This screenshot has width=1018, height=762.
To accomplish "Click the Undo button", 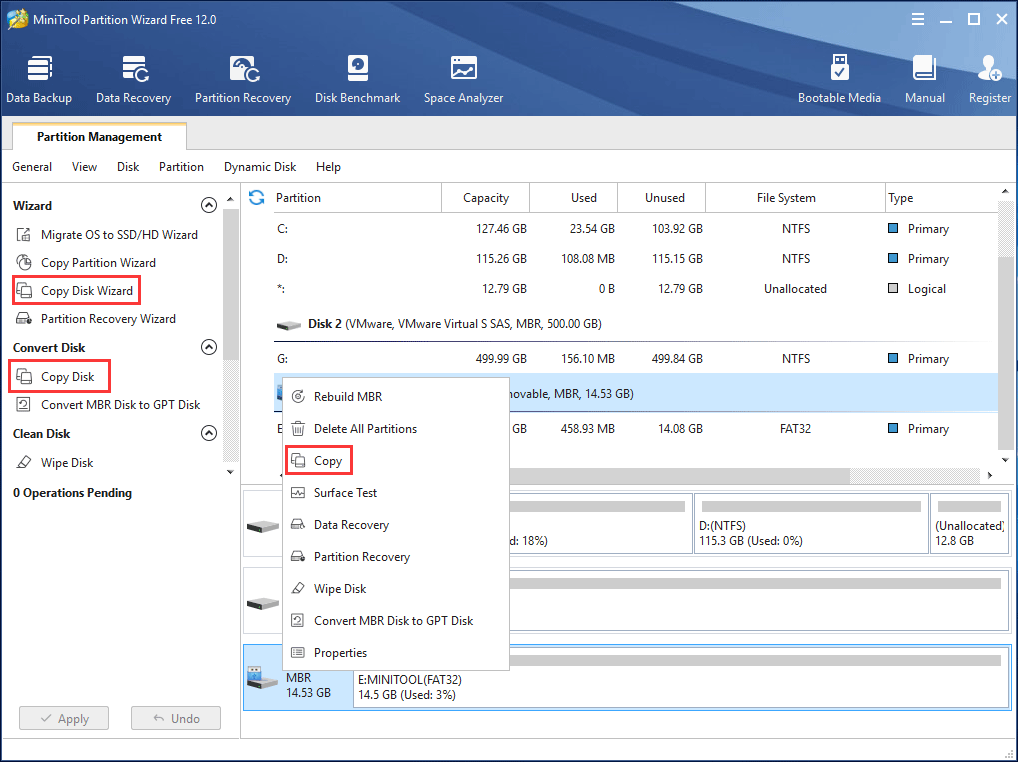I will click(176, 719).
